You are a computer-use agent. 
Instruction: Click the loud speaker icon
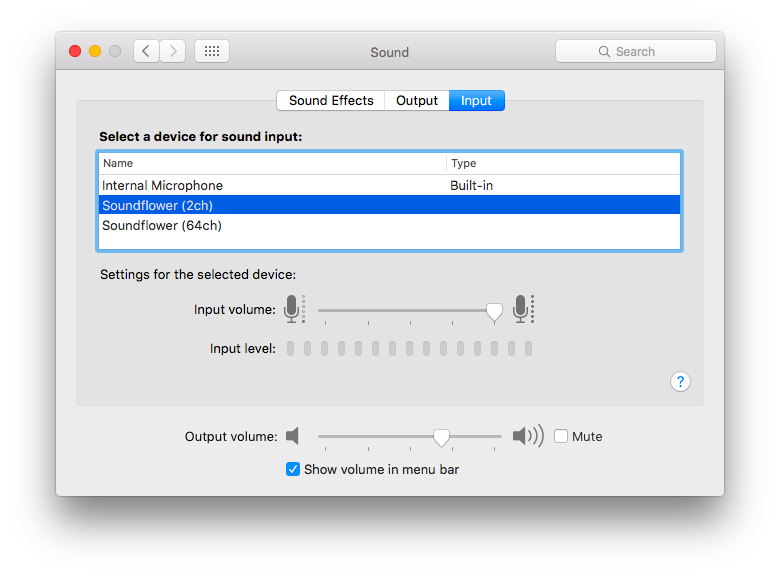coord(527,436)
